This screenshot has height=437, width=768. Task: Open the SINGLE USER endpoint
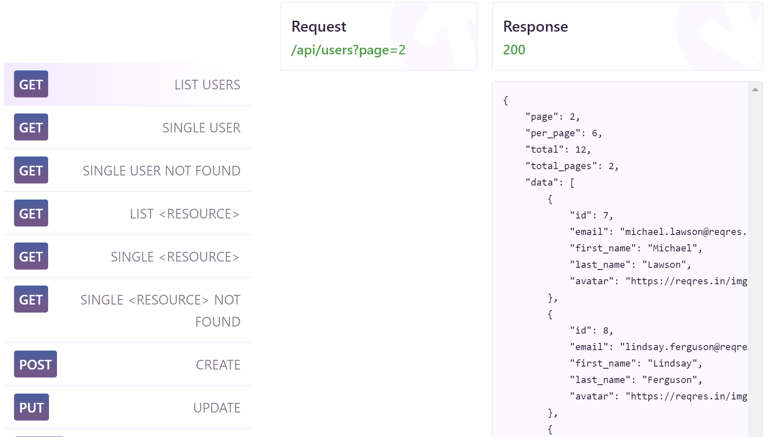coord(127,127)
